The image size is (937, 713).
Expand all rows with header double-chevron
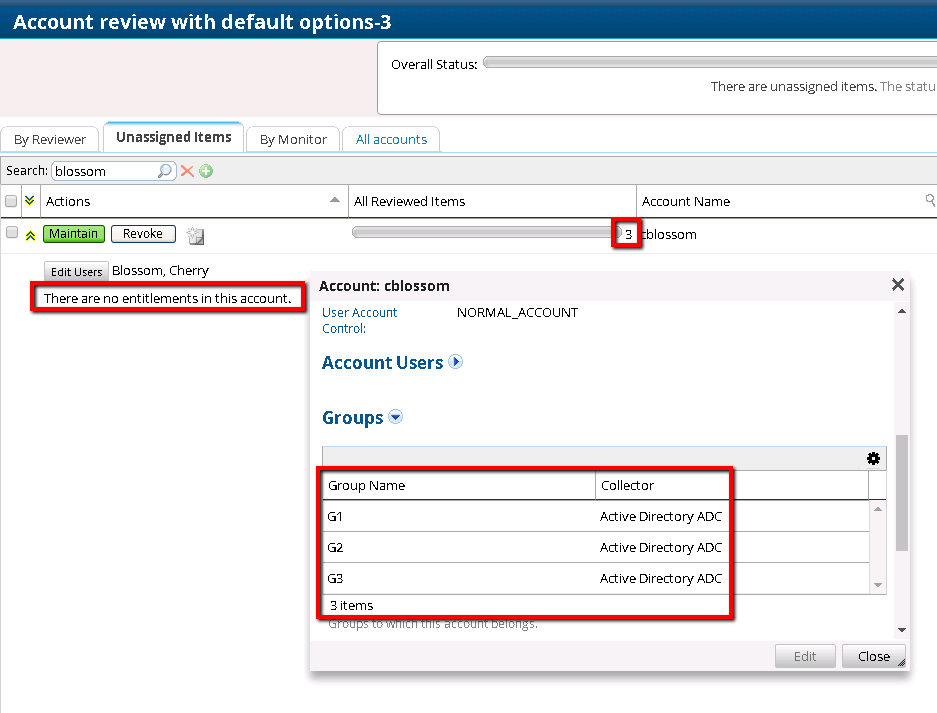click(x=30, y=201)
